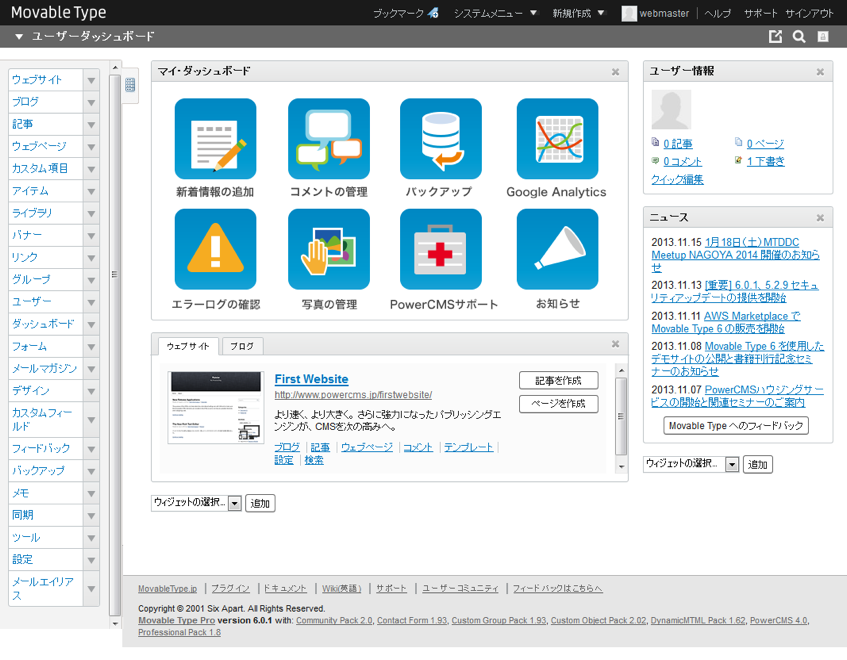
Task: Close the ウェブサイト/ブログ tabs widget
Action: pos(615,344)
